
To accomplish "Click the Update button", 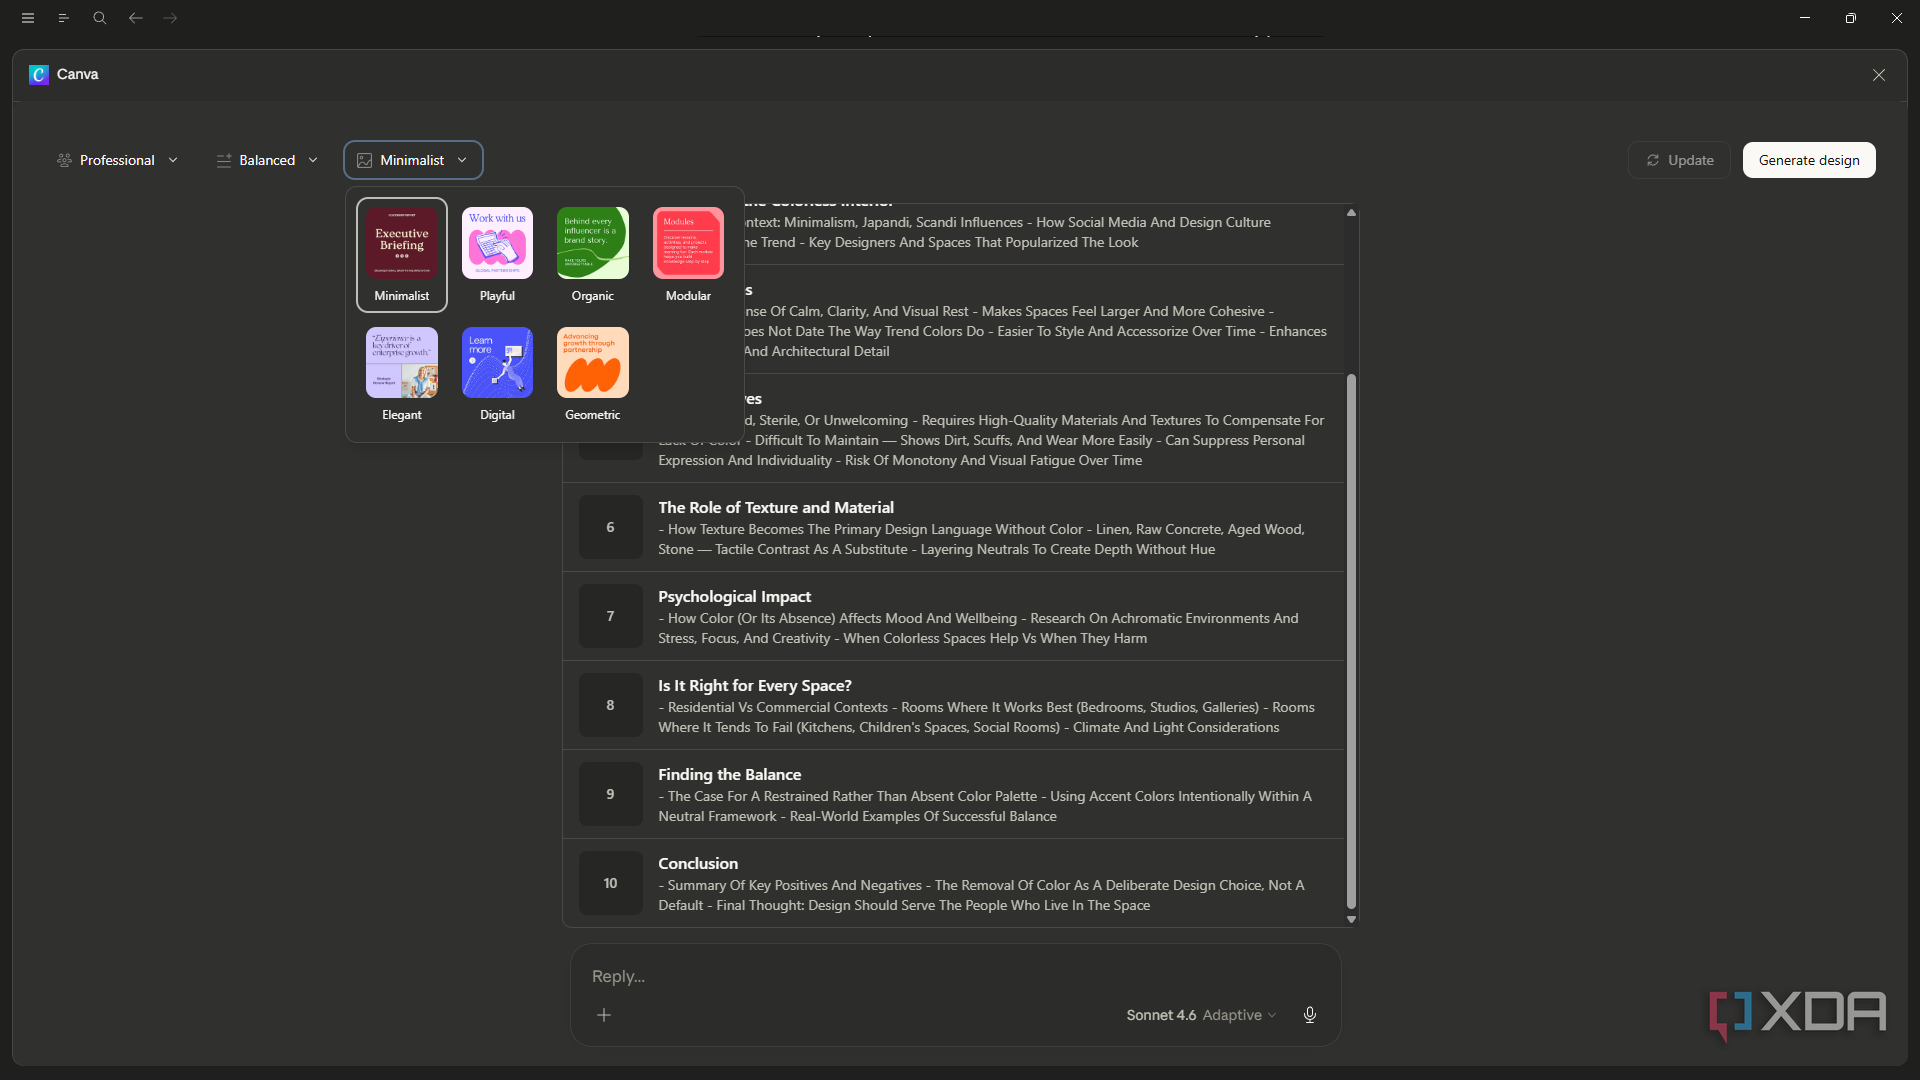I will coord(1680,160).
